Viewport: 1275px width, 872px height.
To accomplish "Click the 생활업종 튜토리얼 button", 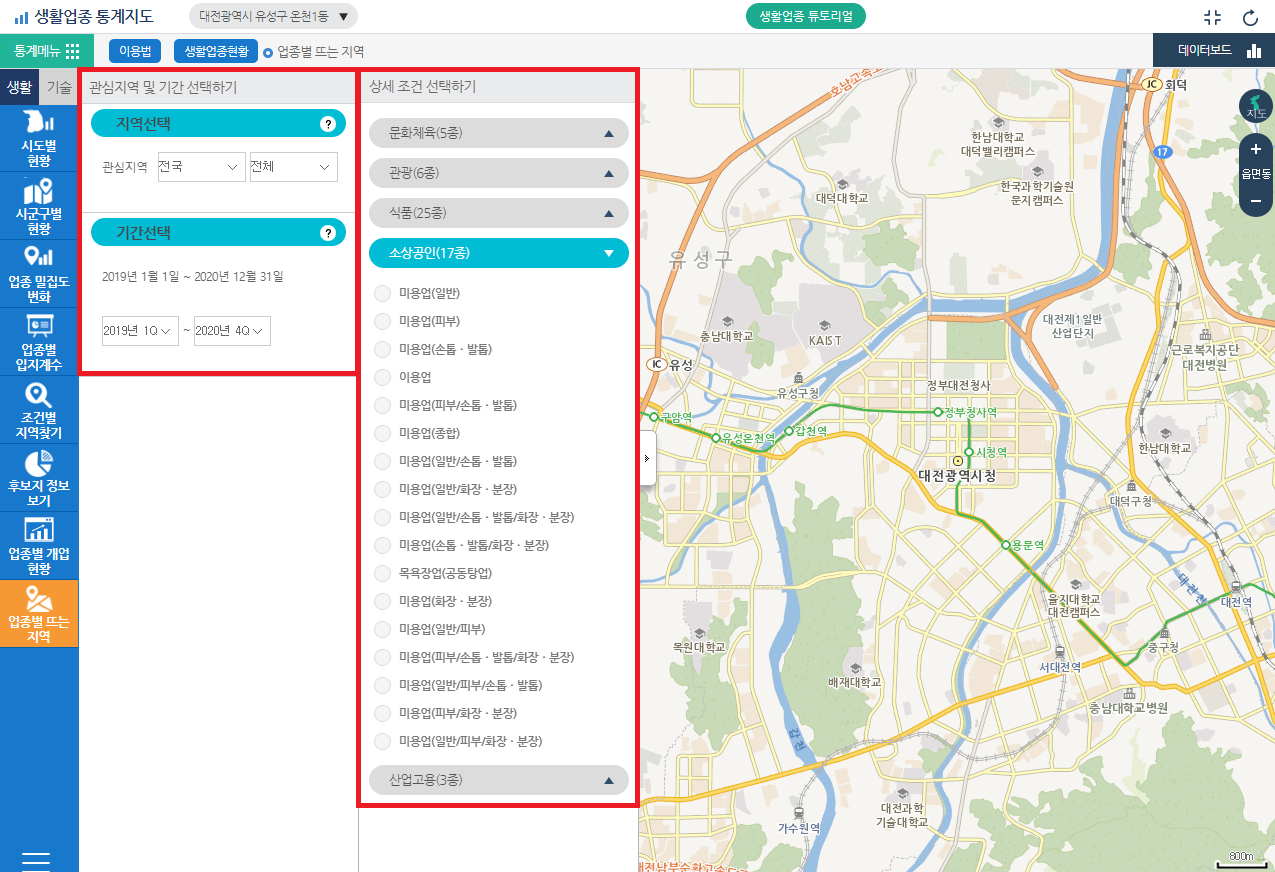I will [805, 17].
